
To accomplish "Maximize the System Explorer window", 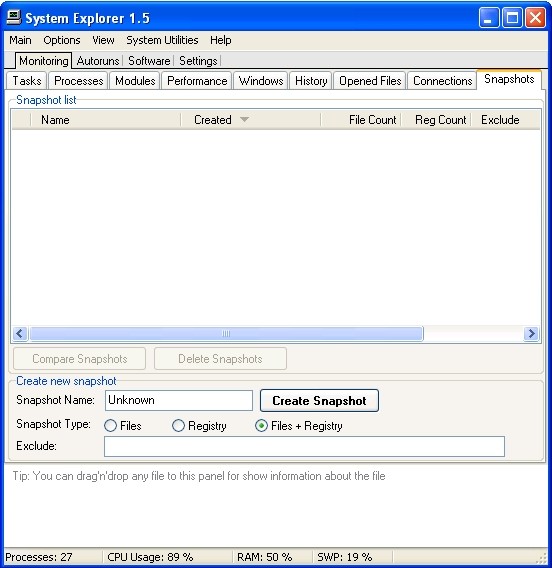I will (x=512, y=17).
